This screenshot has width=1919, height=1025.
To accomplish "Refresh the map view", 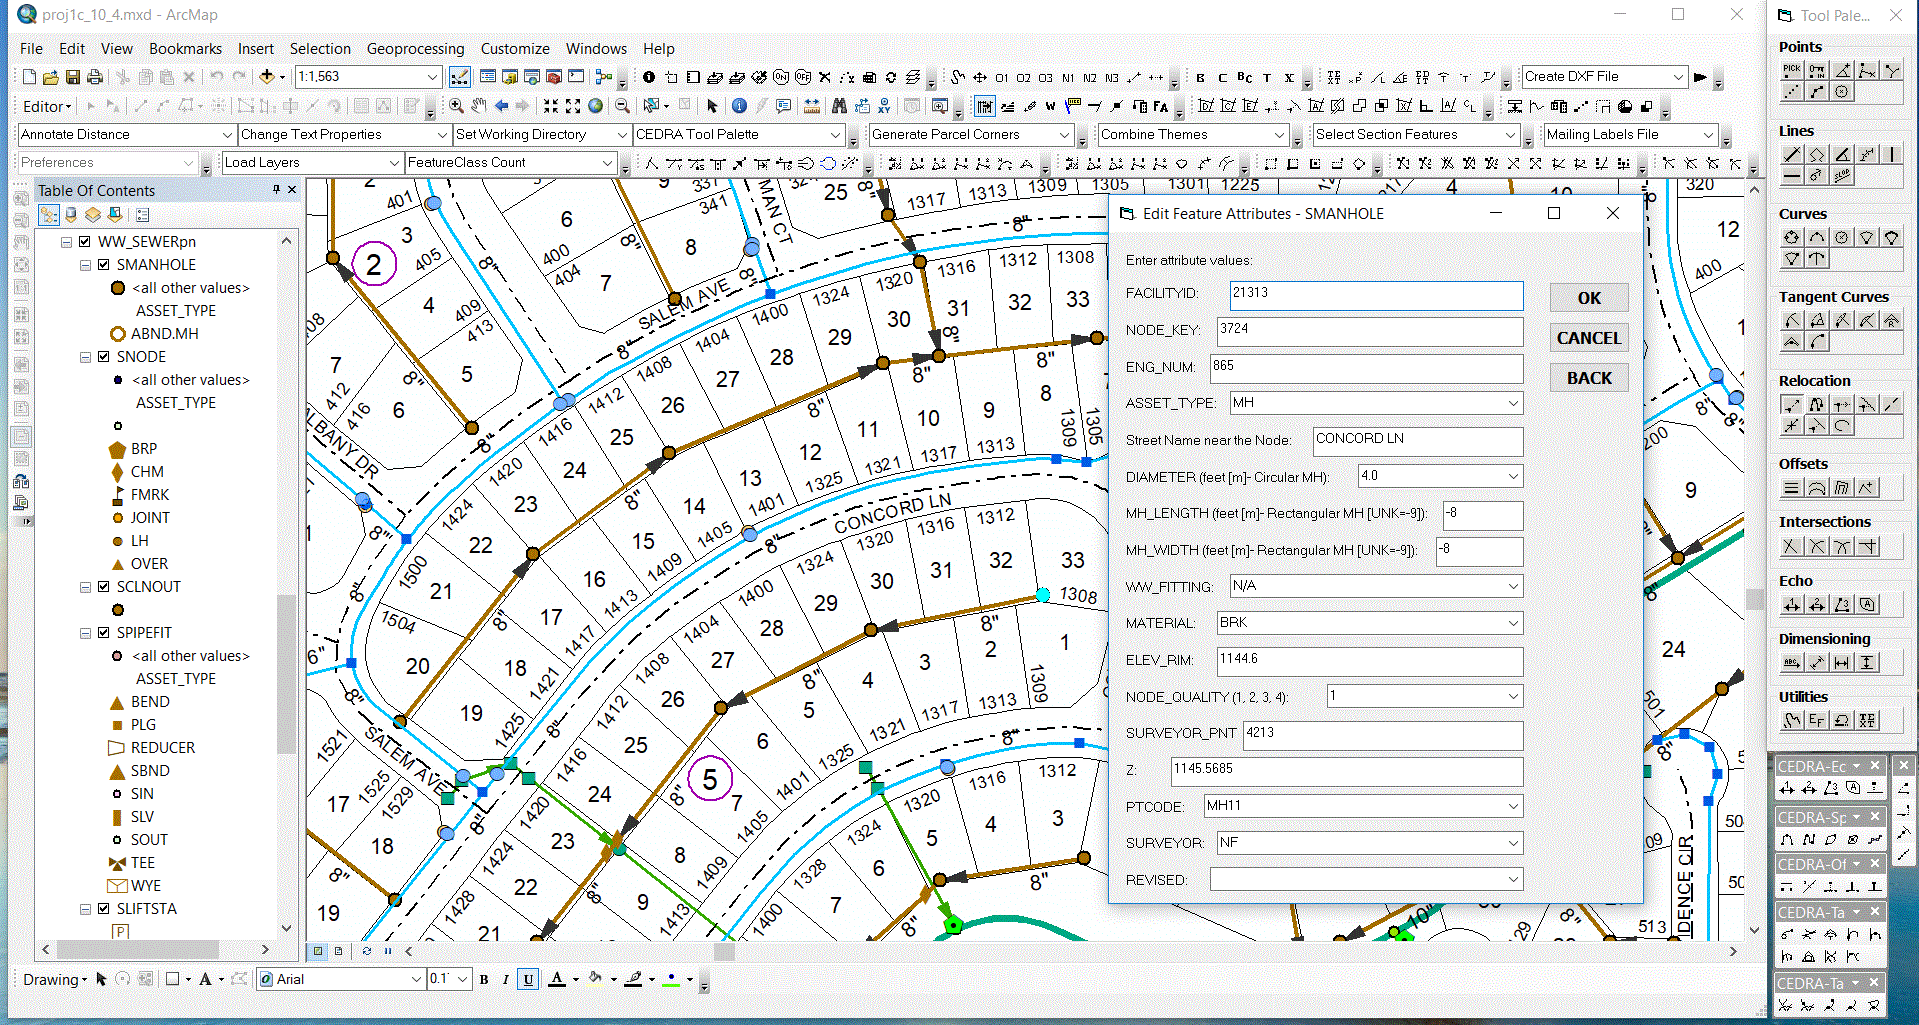I will (x=366, y=951).
